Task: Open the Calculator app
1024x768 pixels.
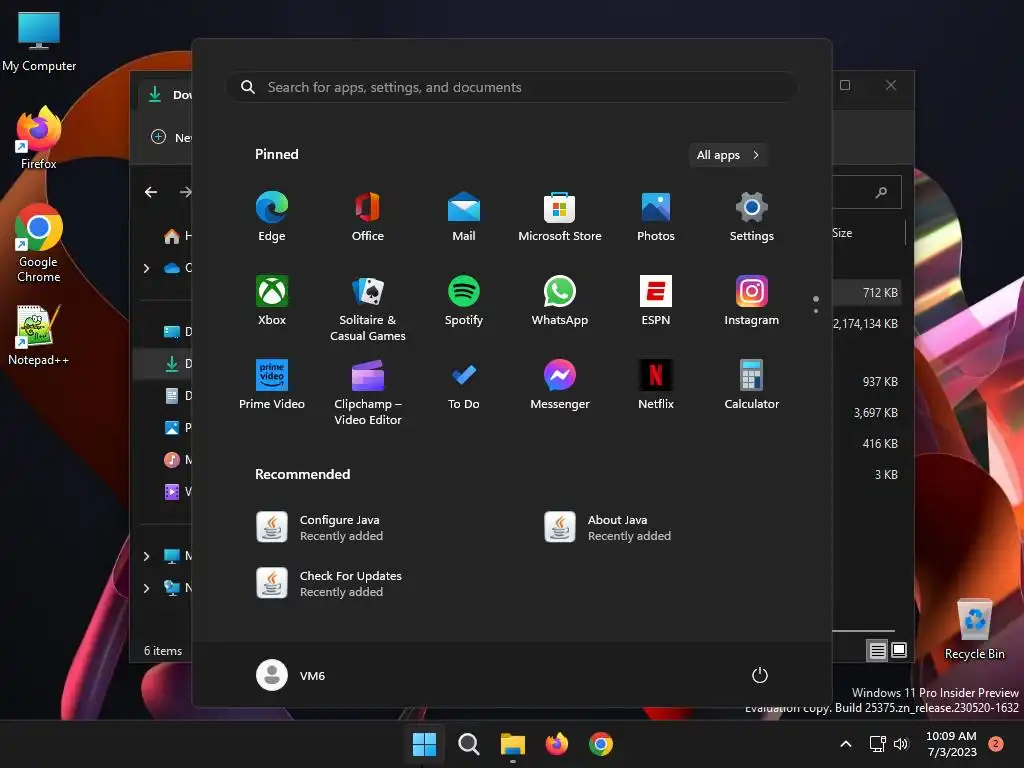Action: point(752,385)
